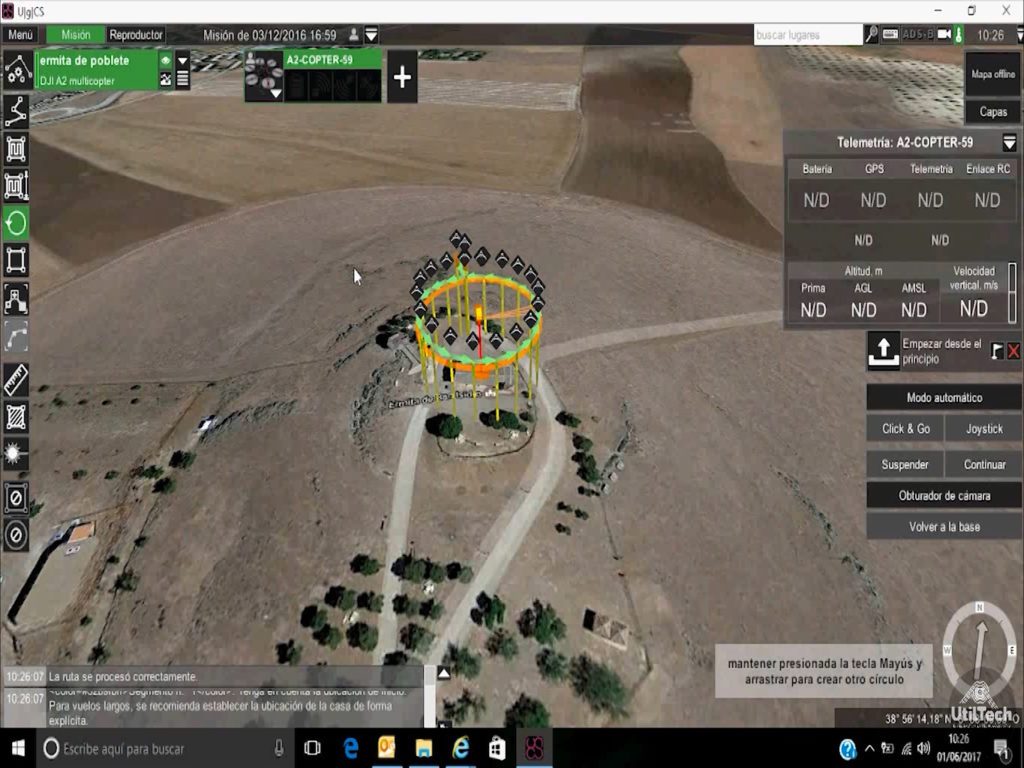Click the search magnifier icon
Image resolution: width=1024 pixels, height=768 pixels.
[x=872, y=35]
